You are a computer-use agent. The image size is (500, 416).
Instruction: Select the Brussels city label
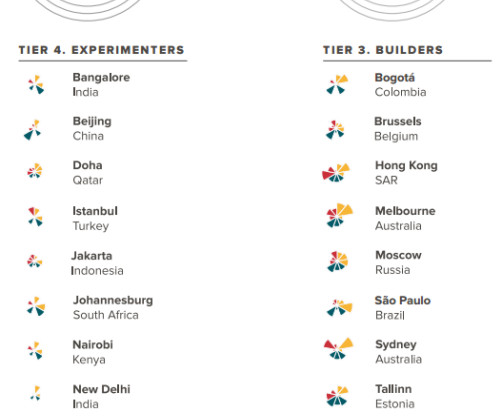coord(398,121)
